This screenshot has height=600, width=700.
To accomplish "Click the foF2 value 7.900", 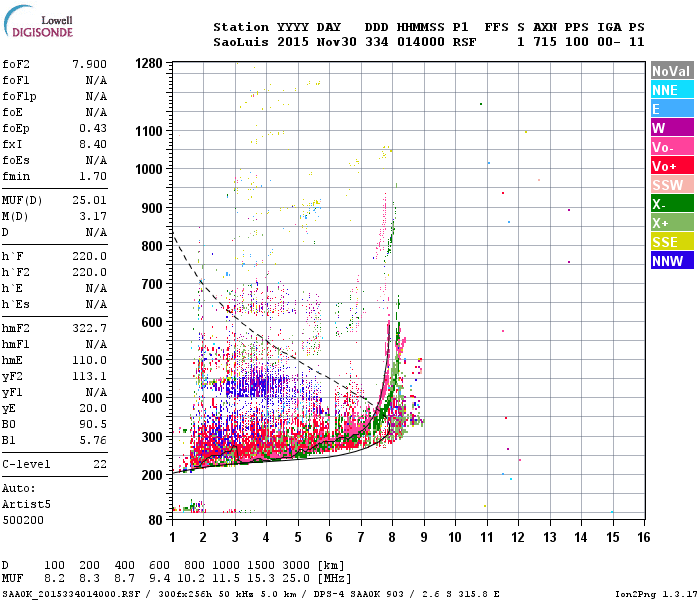I will [89, 64].
